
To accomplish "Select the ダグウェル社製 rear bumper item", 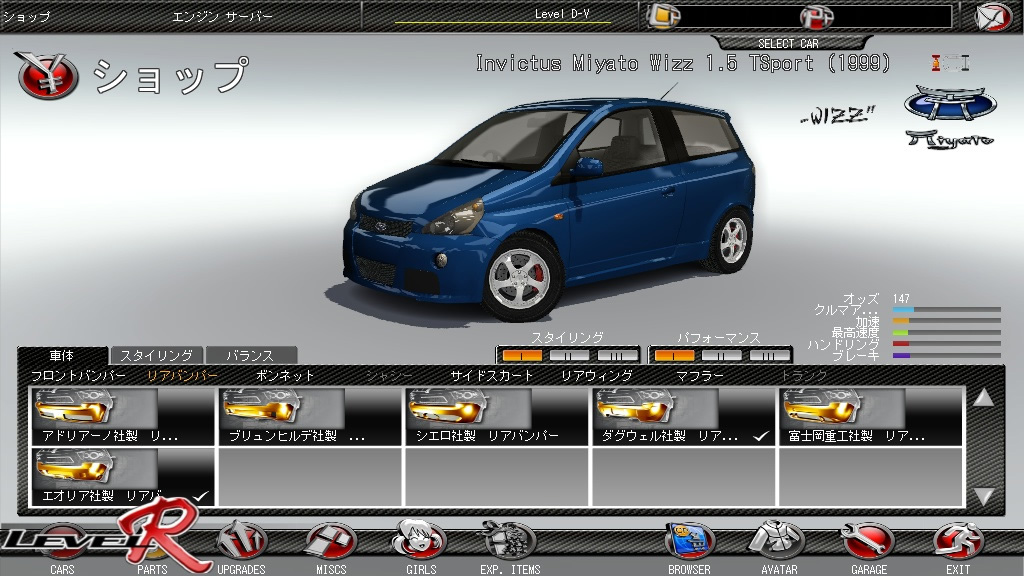I will (683, 417).
